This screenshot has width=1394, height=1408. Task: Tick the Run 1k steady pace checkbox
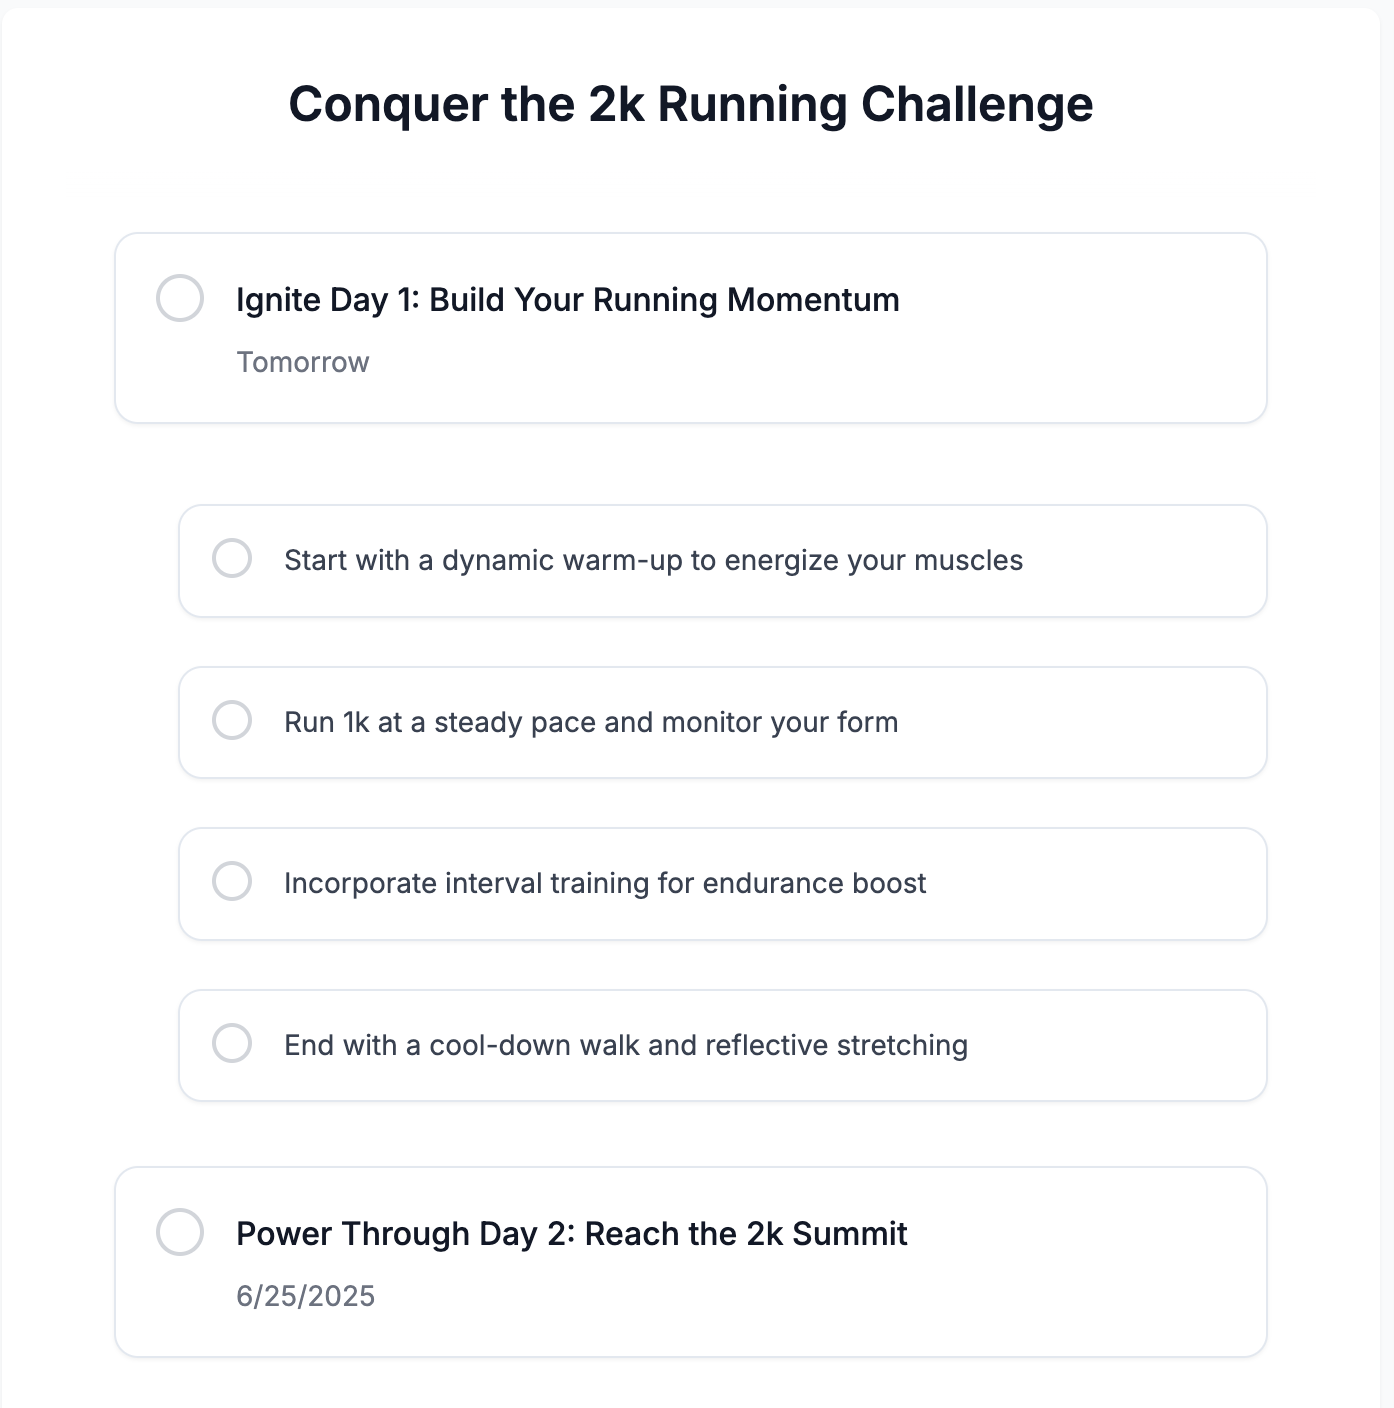click(232, 720)
